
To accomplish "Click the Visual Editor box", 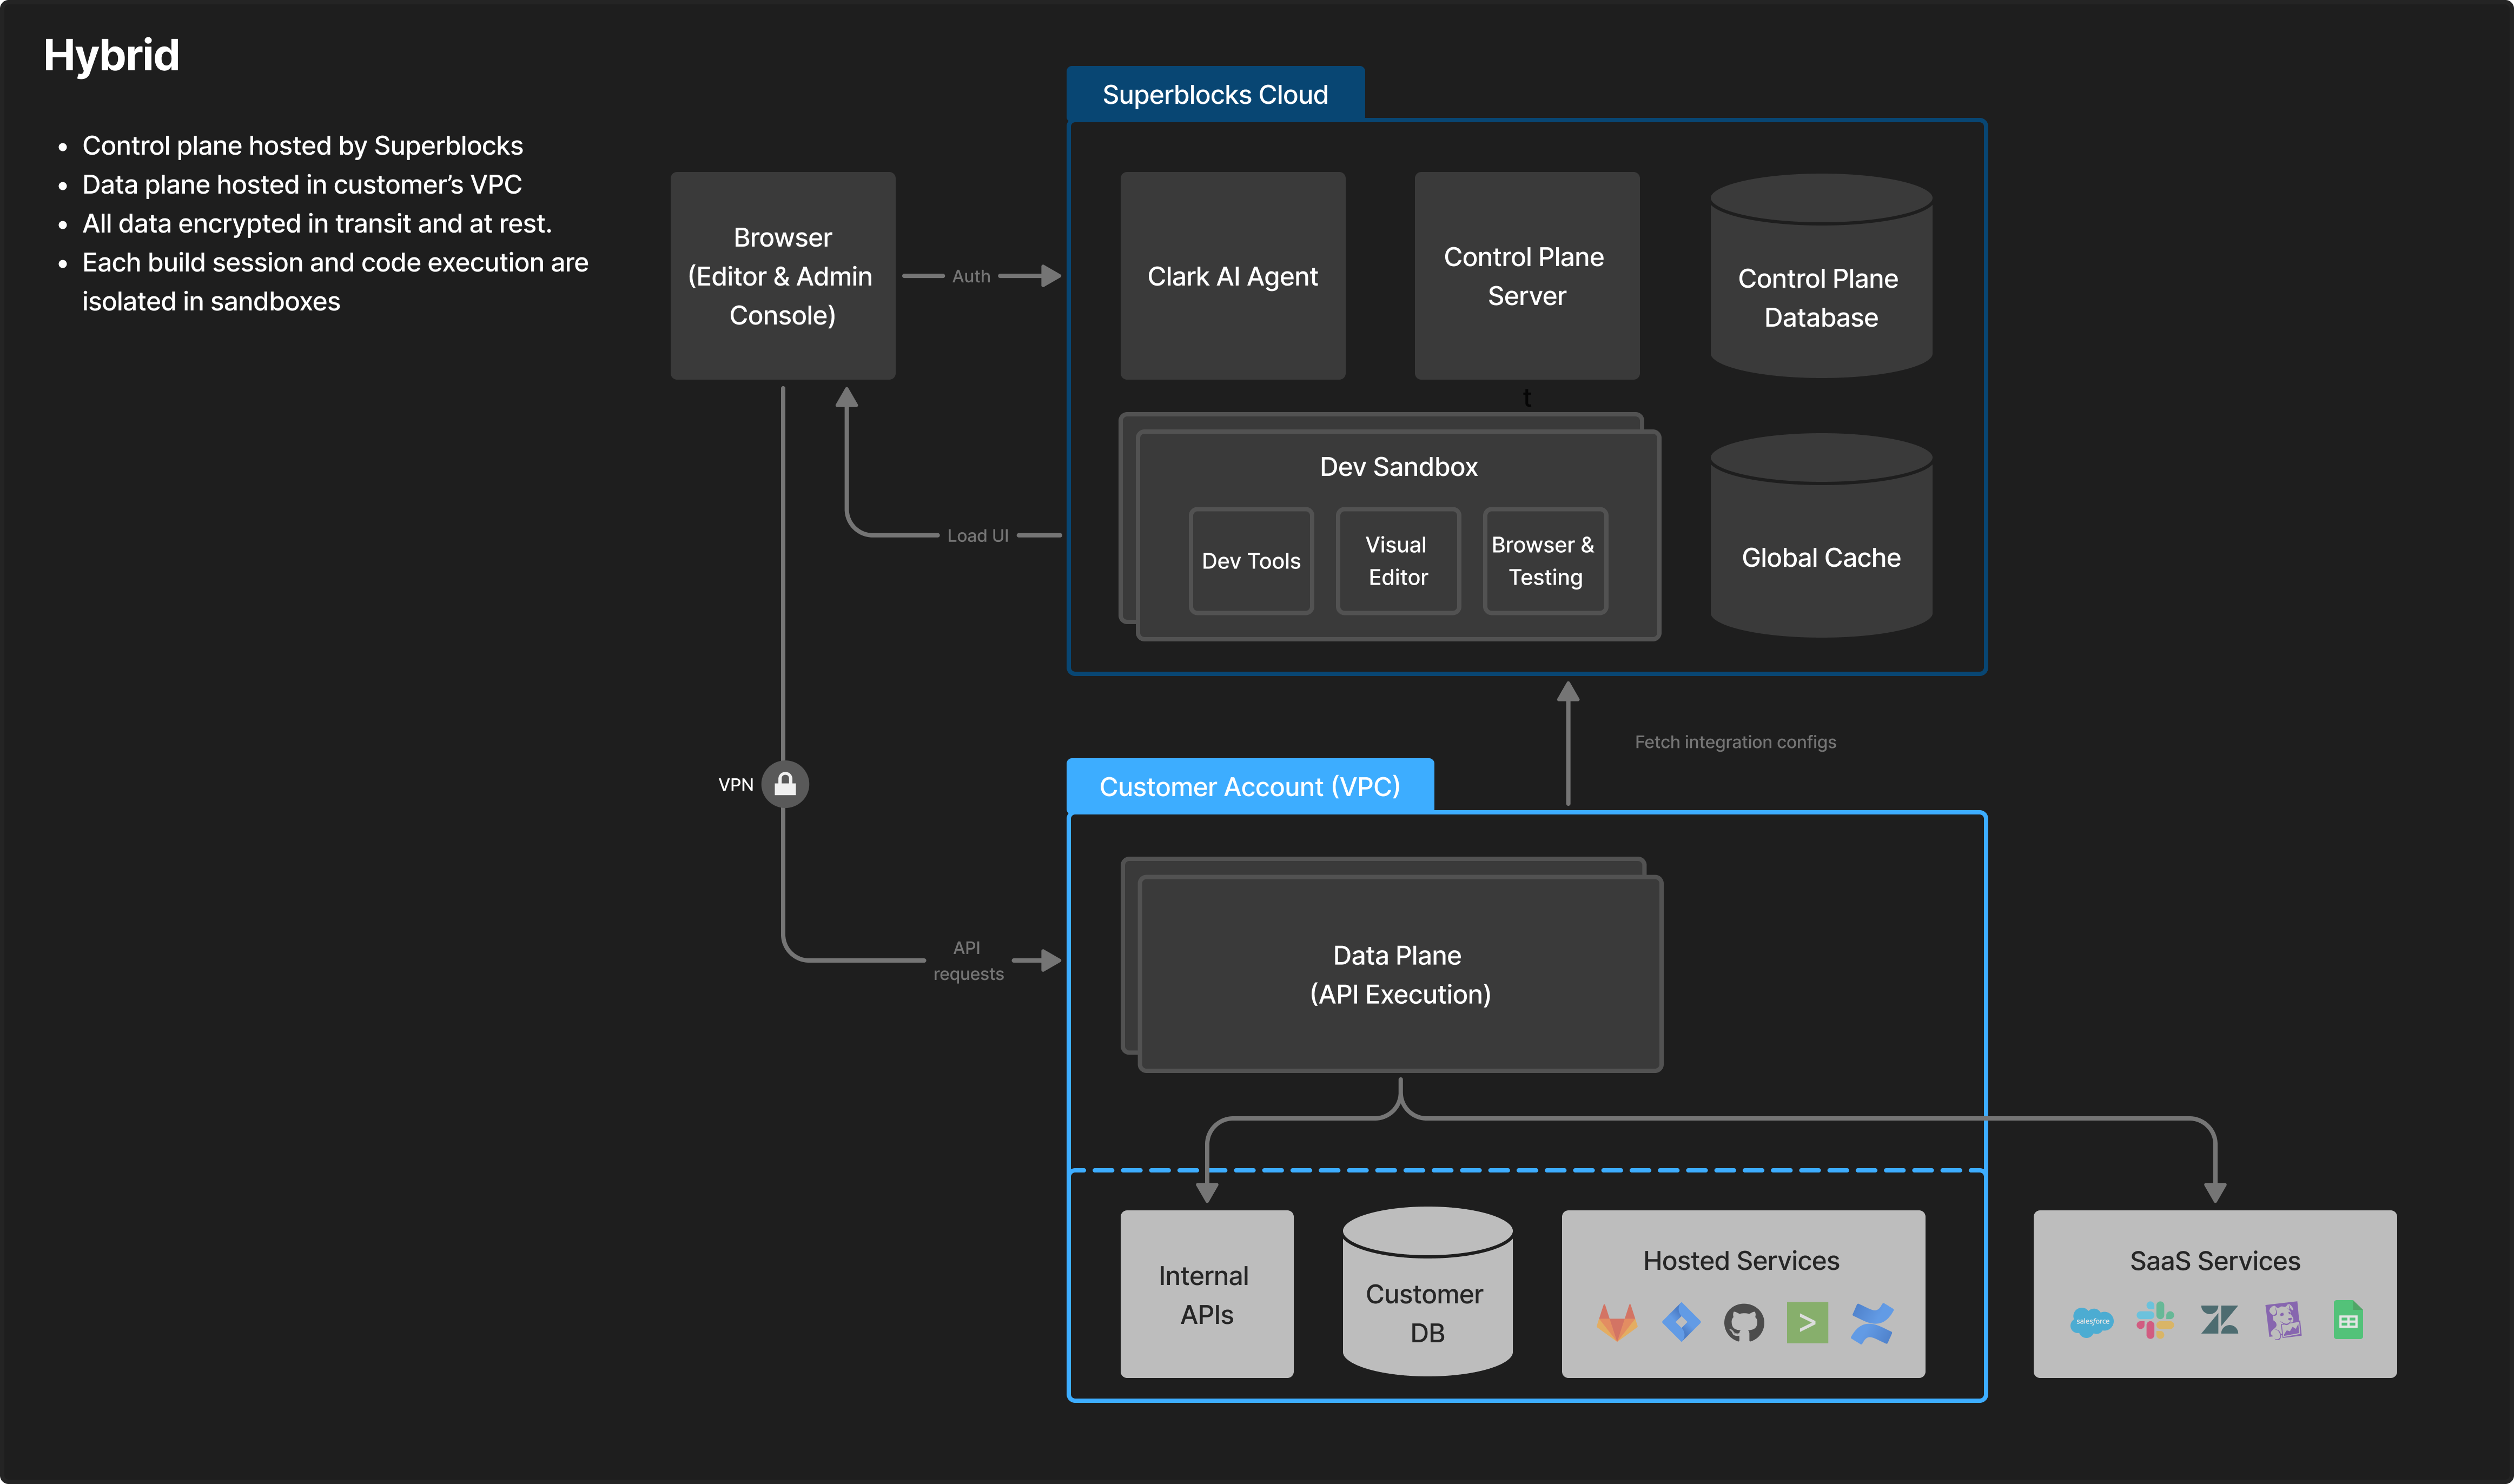I will click(x=1397, y=561).
